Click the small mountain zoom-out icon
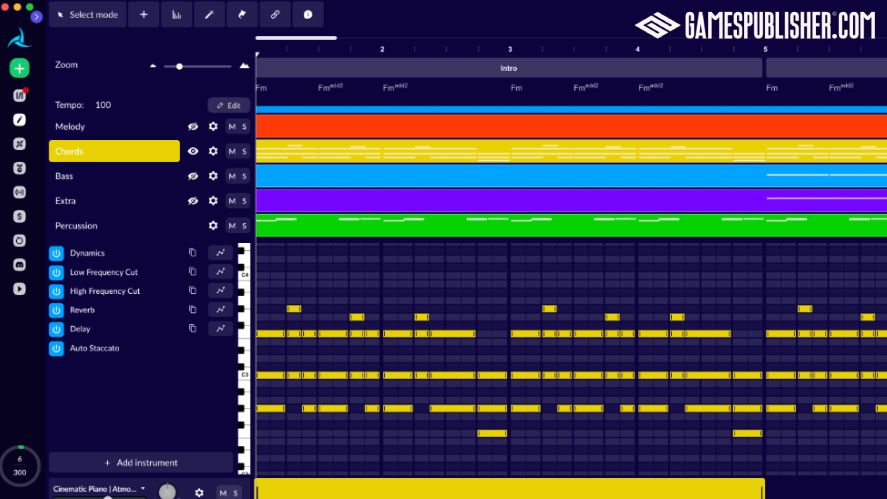Viewport: 887px width, 499px height. point(153,66)
